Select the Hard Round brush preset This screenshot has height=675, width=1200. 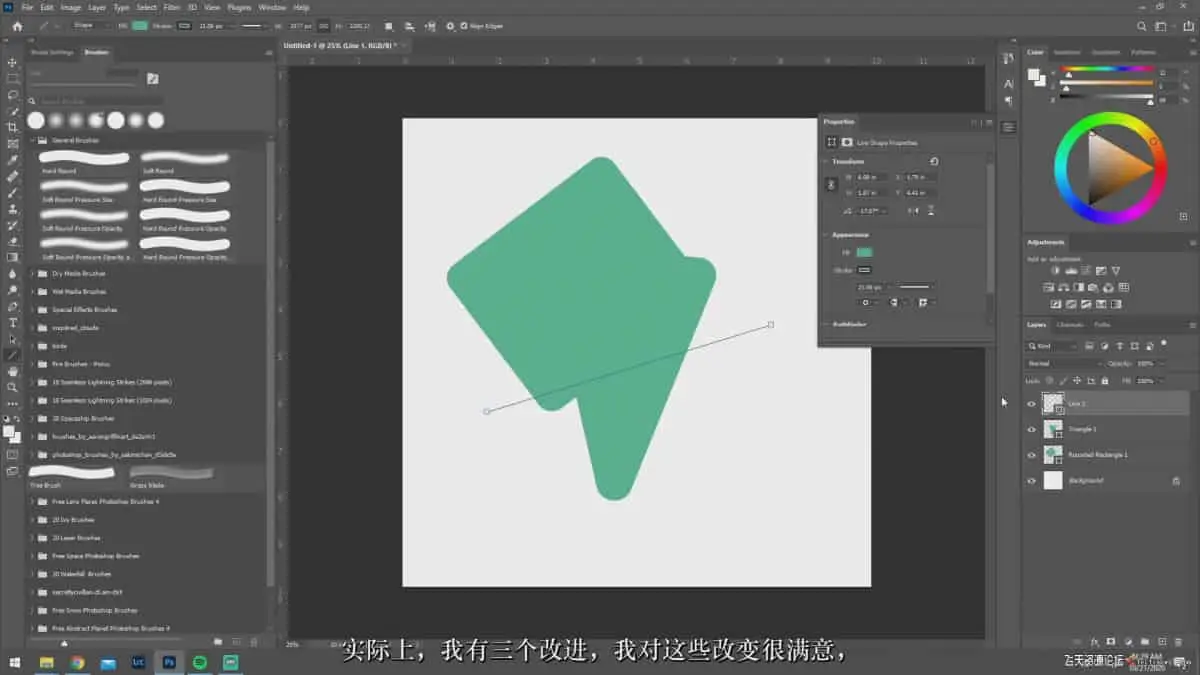pos(84,158)
